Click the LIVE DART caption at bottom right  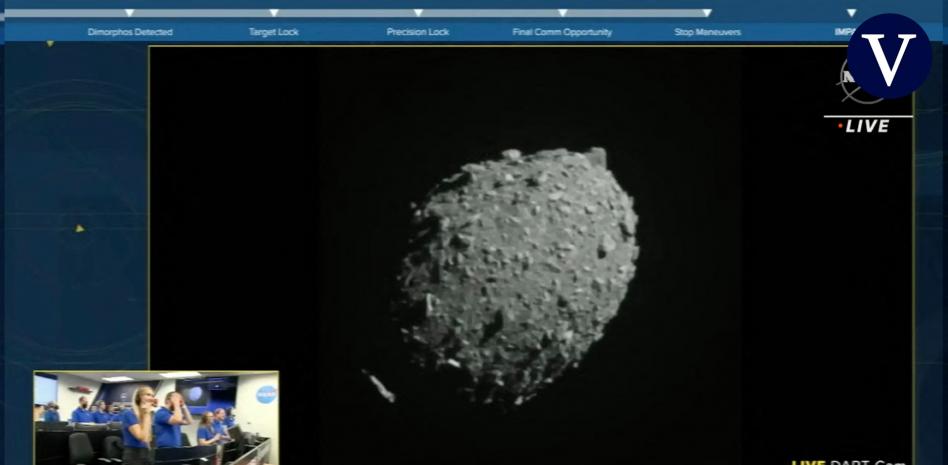(848, 461)
